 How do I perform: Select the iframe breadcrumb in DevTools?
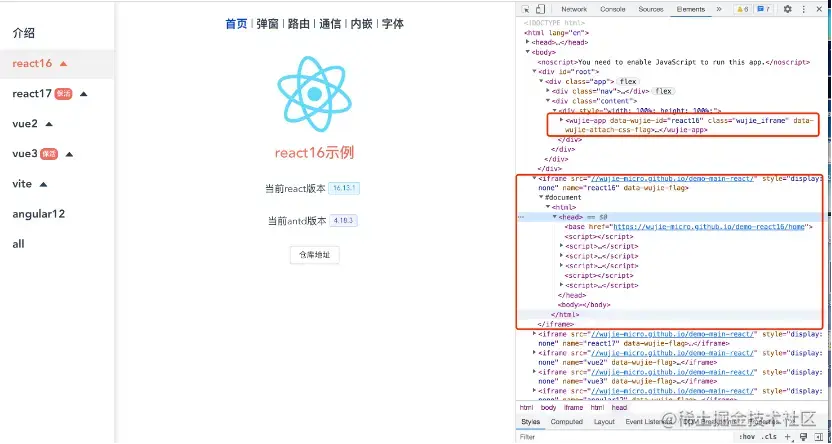click(x=574, y=407)
